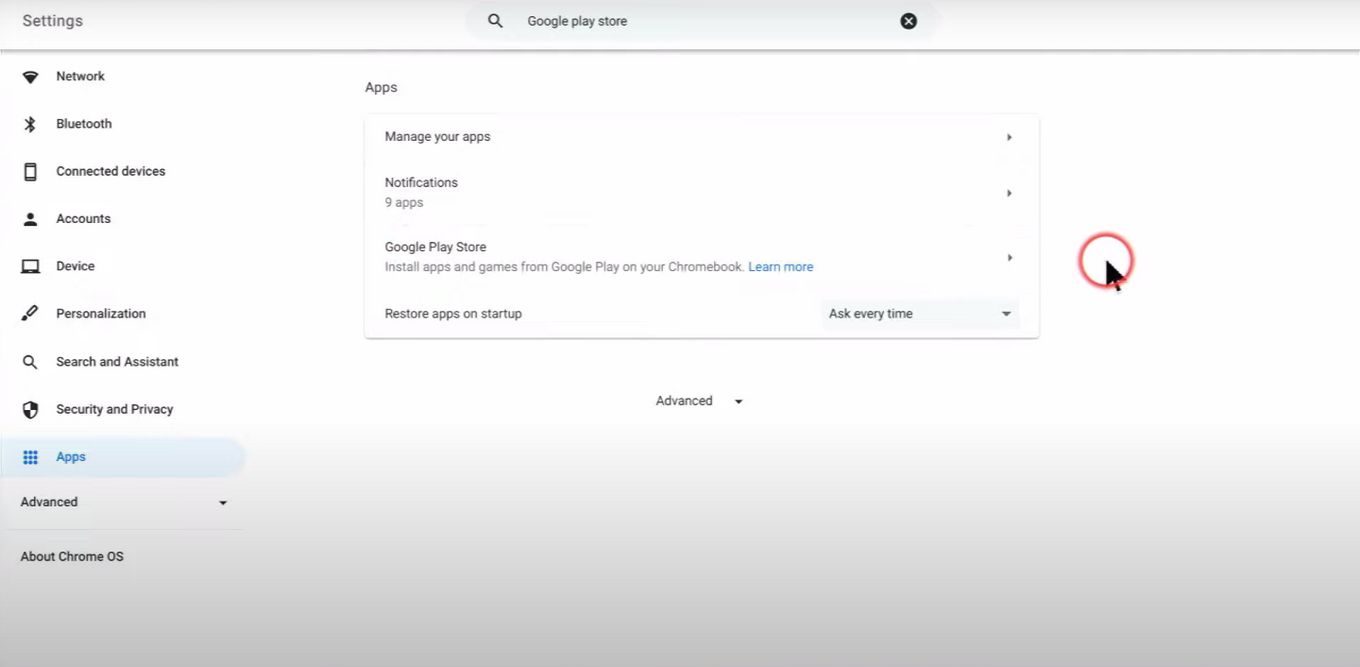Viewport: 1360px width, 667px height.
Task: Go to Connected devices section
Action: click(x=111, y=171)
